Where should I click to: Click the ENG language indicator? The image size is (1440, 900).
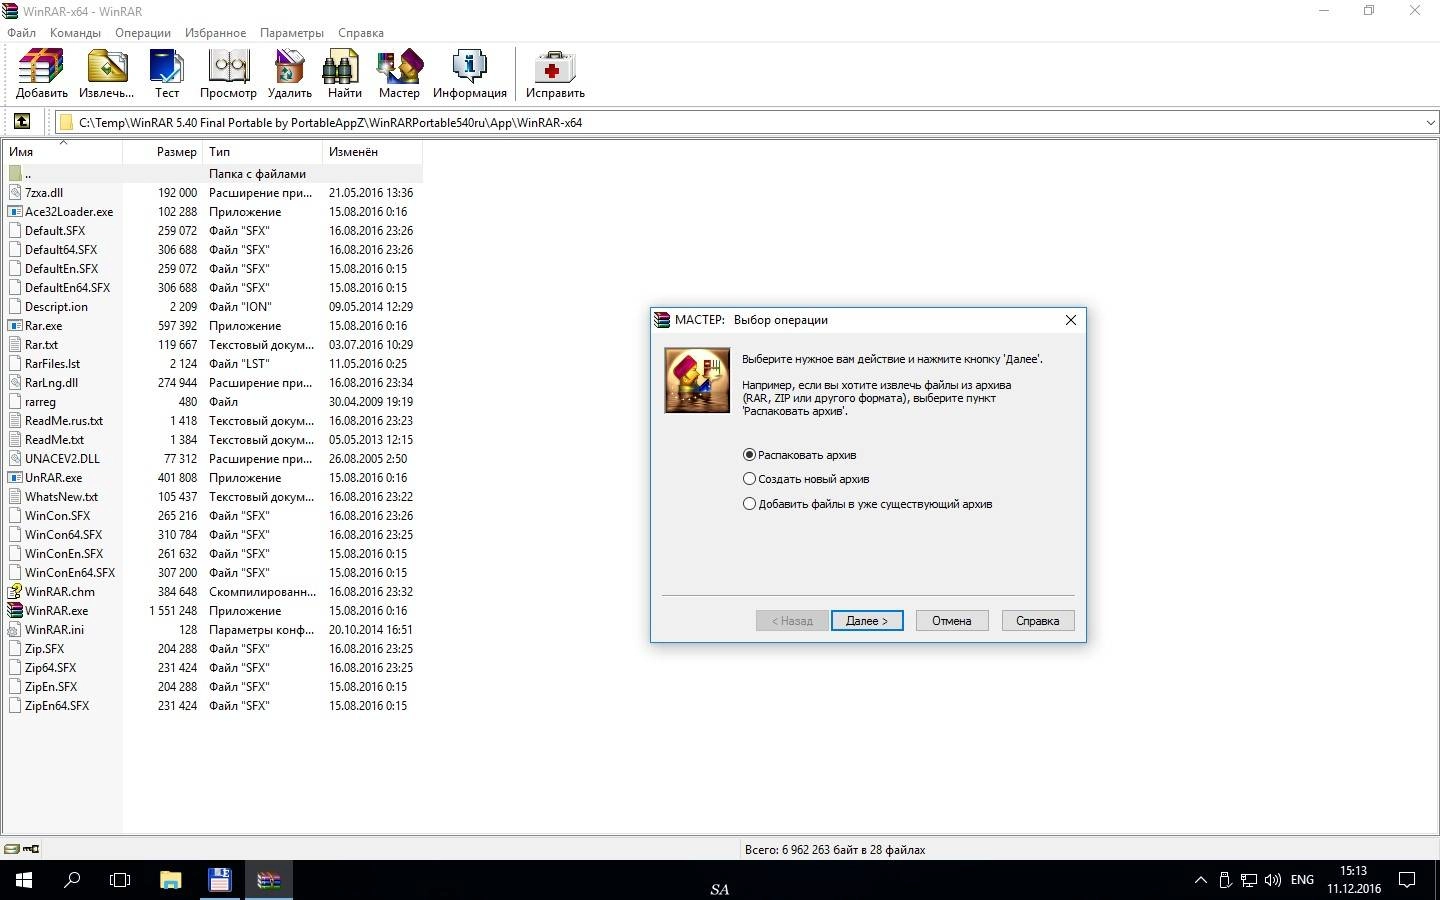click(x=1302, y=880)
